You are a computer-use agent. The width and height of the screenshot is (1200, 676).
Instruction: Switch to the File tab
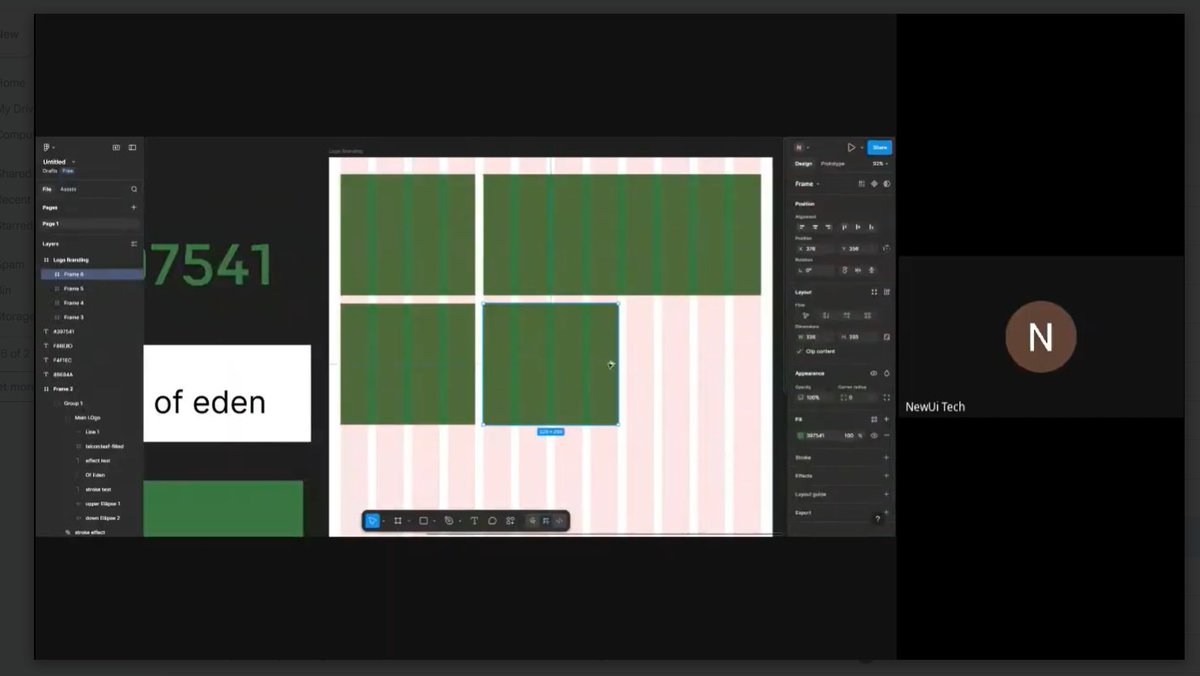[47, 189]
